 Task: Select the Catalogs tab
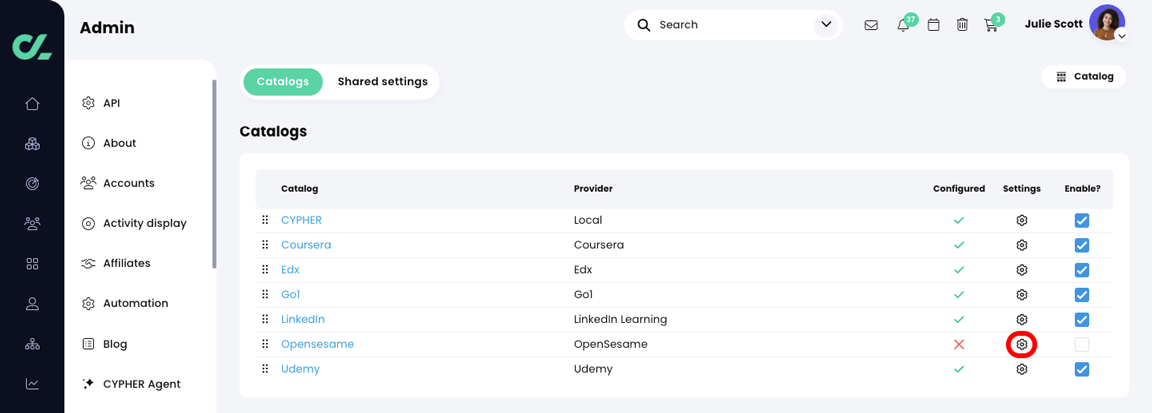point(283,82)
